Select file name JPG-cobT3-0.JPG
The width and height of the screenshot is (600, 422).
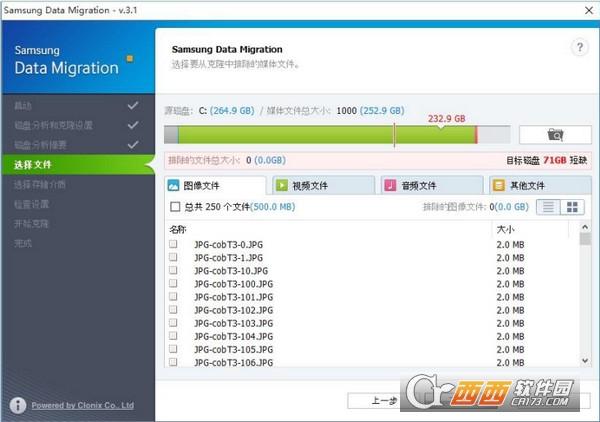[228, 244]
